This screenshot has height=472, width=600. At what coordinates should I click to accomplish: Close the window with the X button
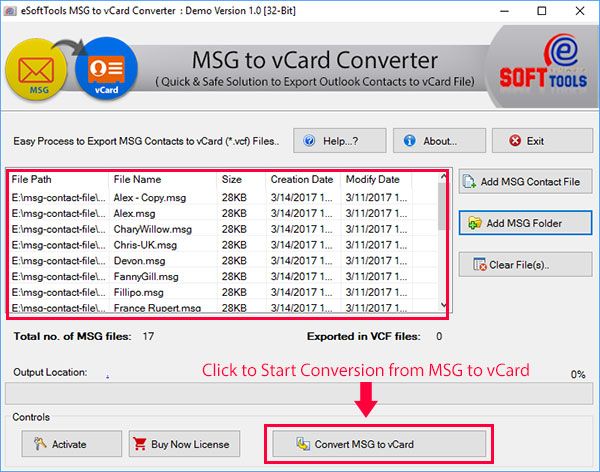tap(580, 11)
